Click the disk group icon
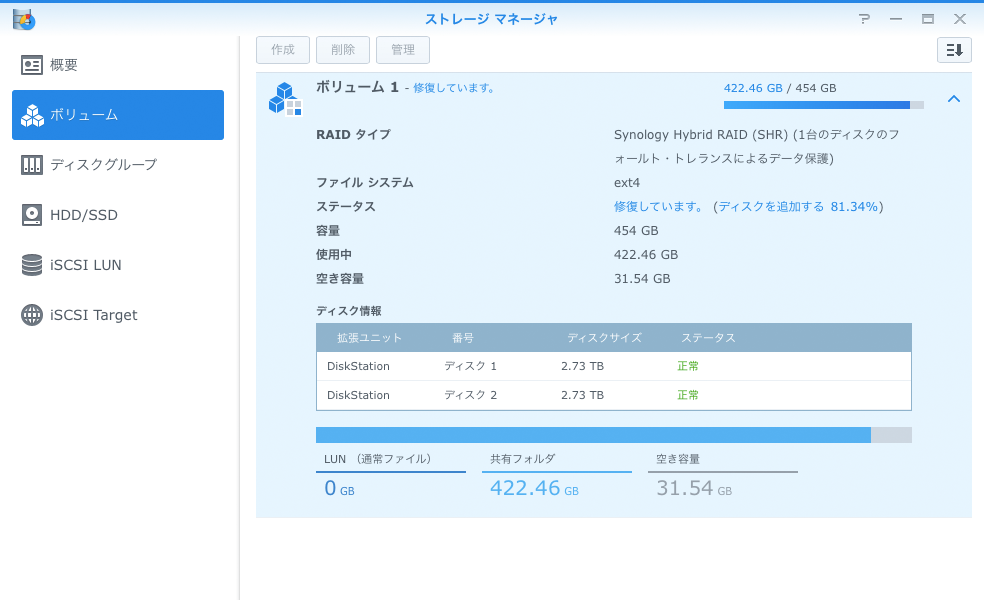 [31, 164]
